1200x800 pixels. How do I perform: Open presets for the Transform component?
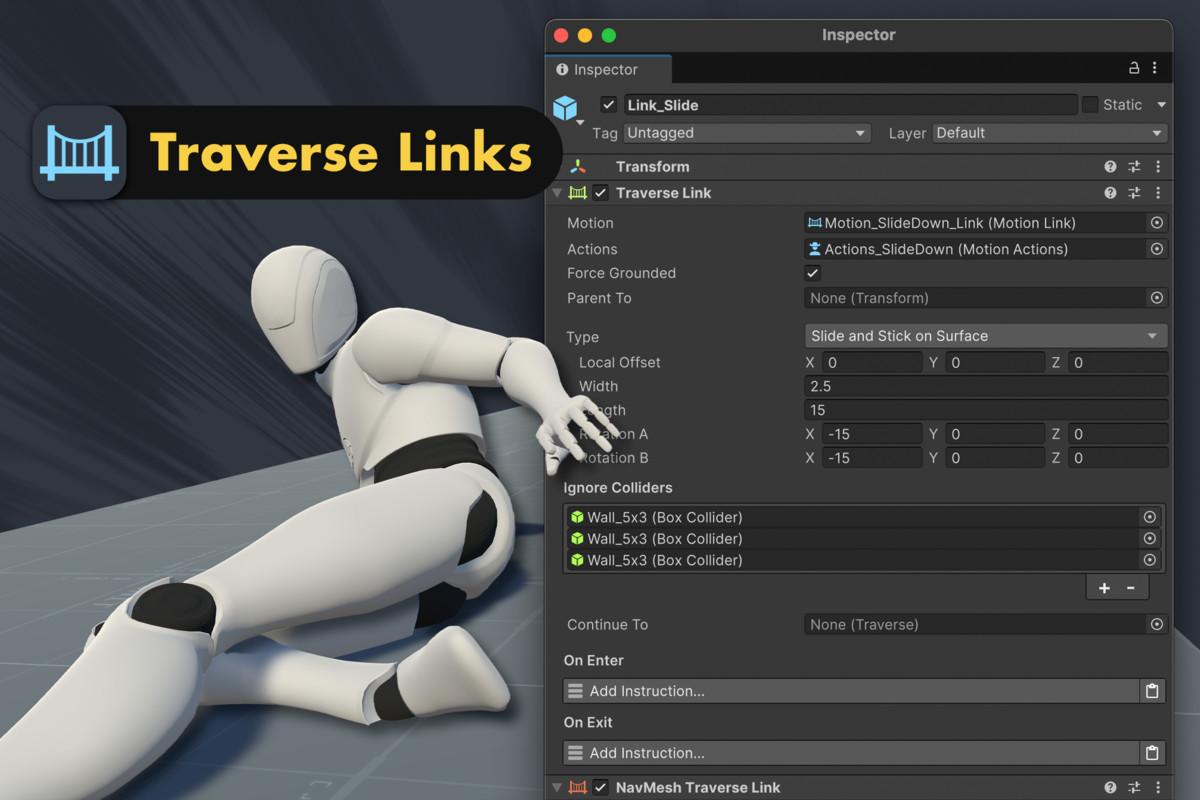click(x=1134, y=166)
